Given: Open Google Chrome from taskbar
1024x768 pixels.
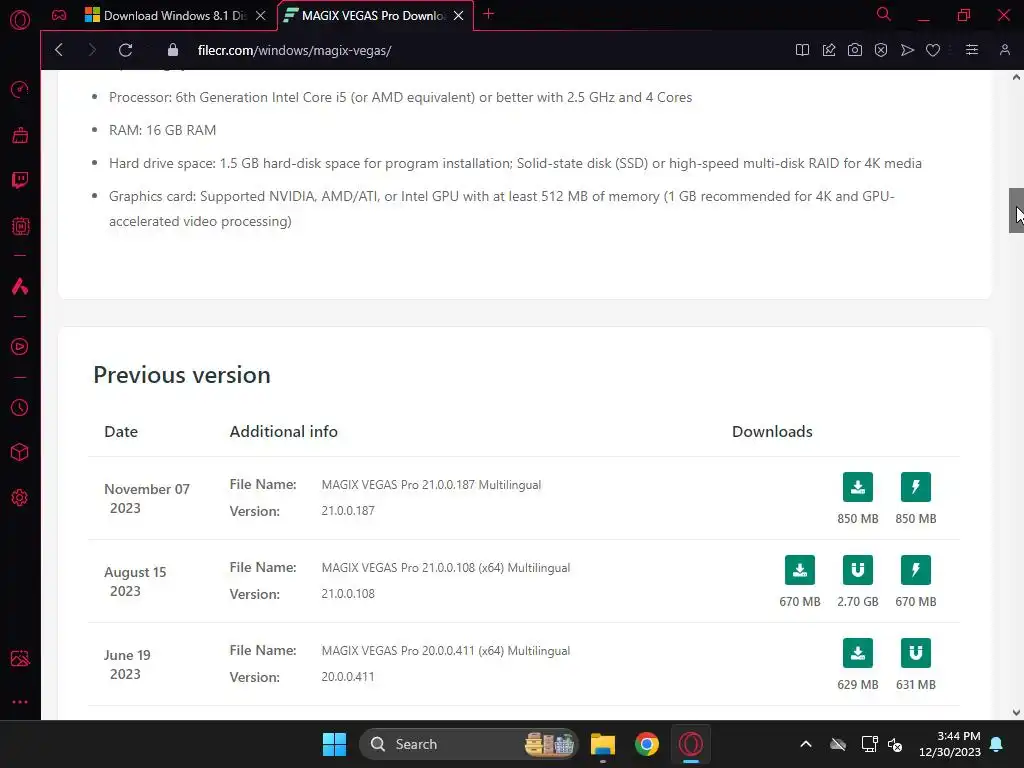Looking at the screenshot, I should point(647,744).
